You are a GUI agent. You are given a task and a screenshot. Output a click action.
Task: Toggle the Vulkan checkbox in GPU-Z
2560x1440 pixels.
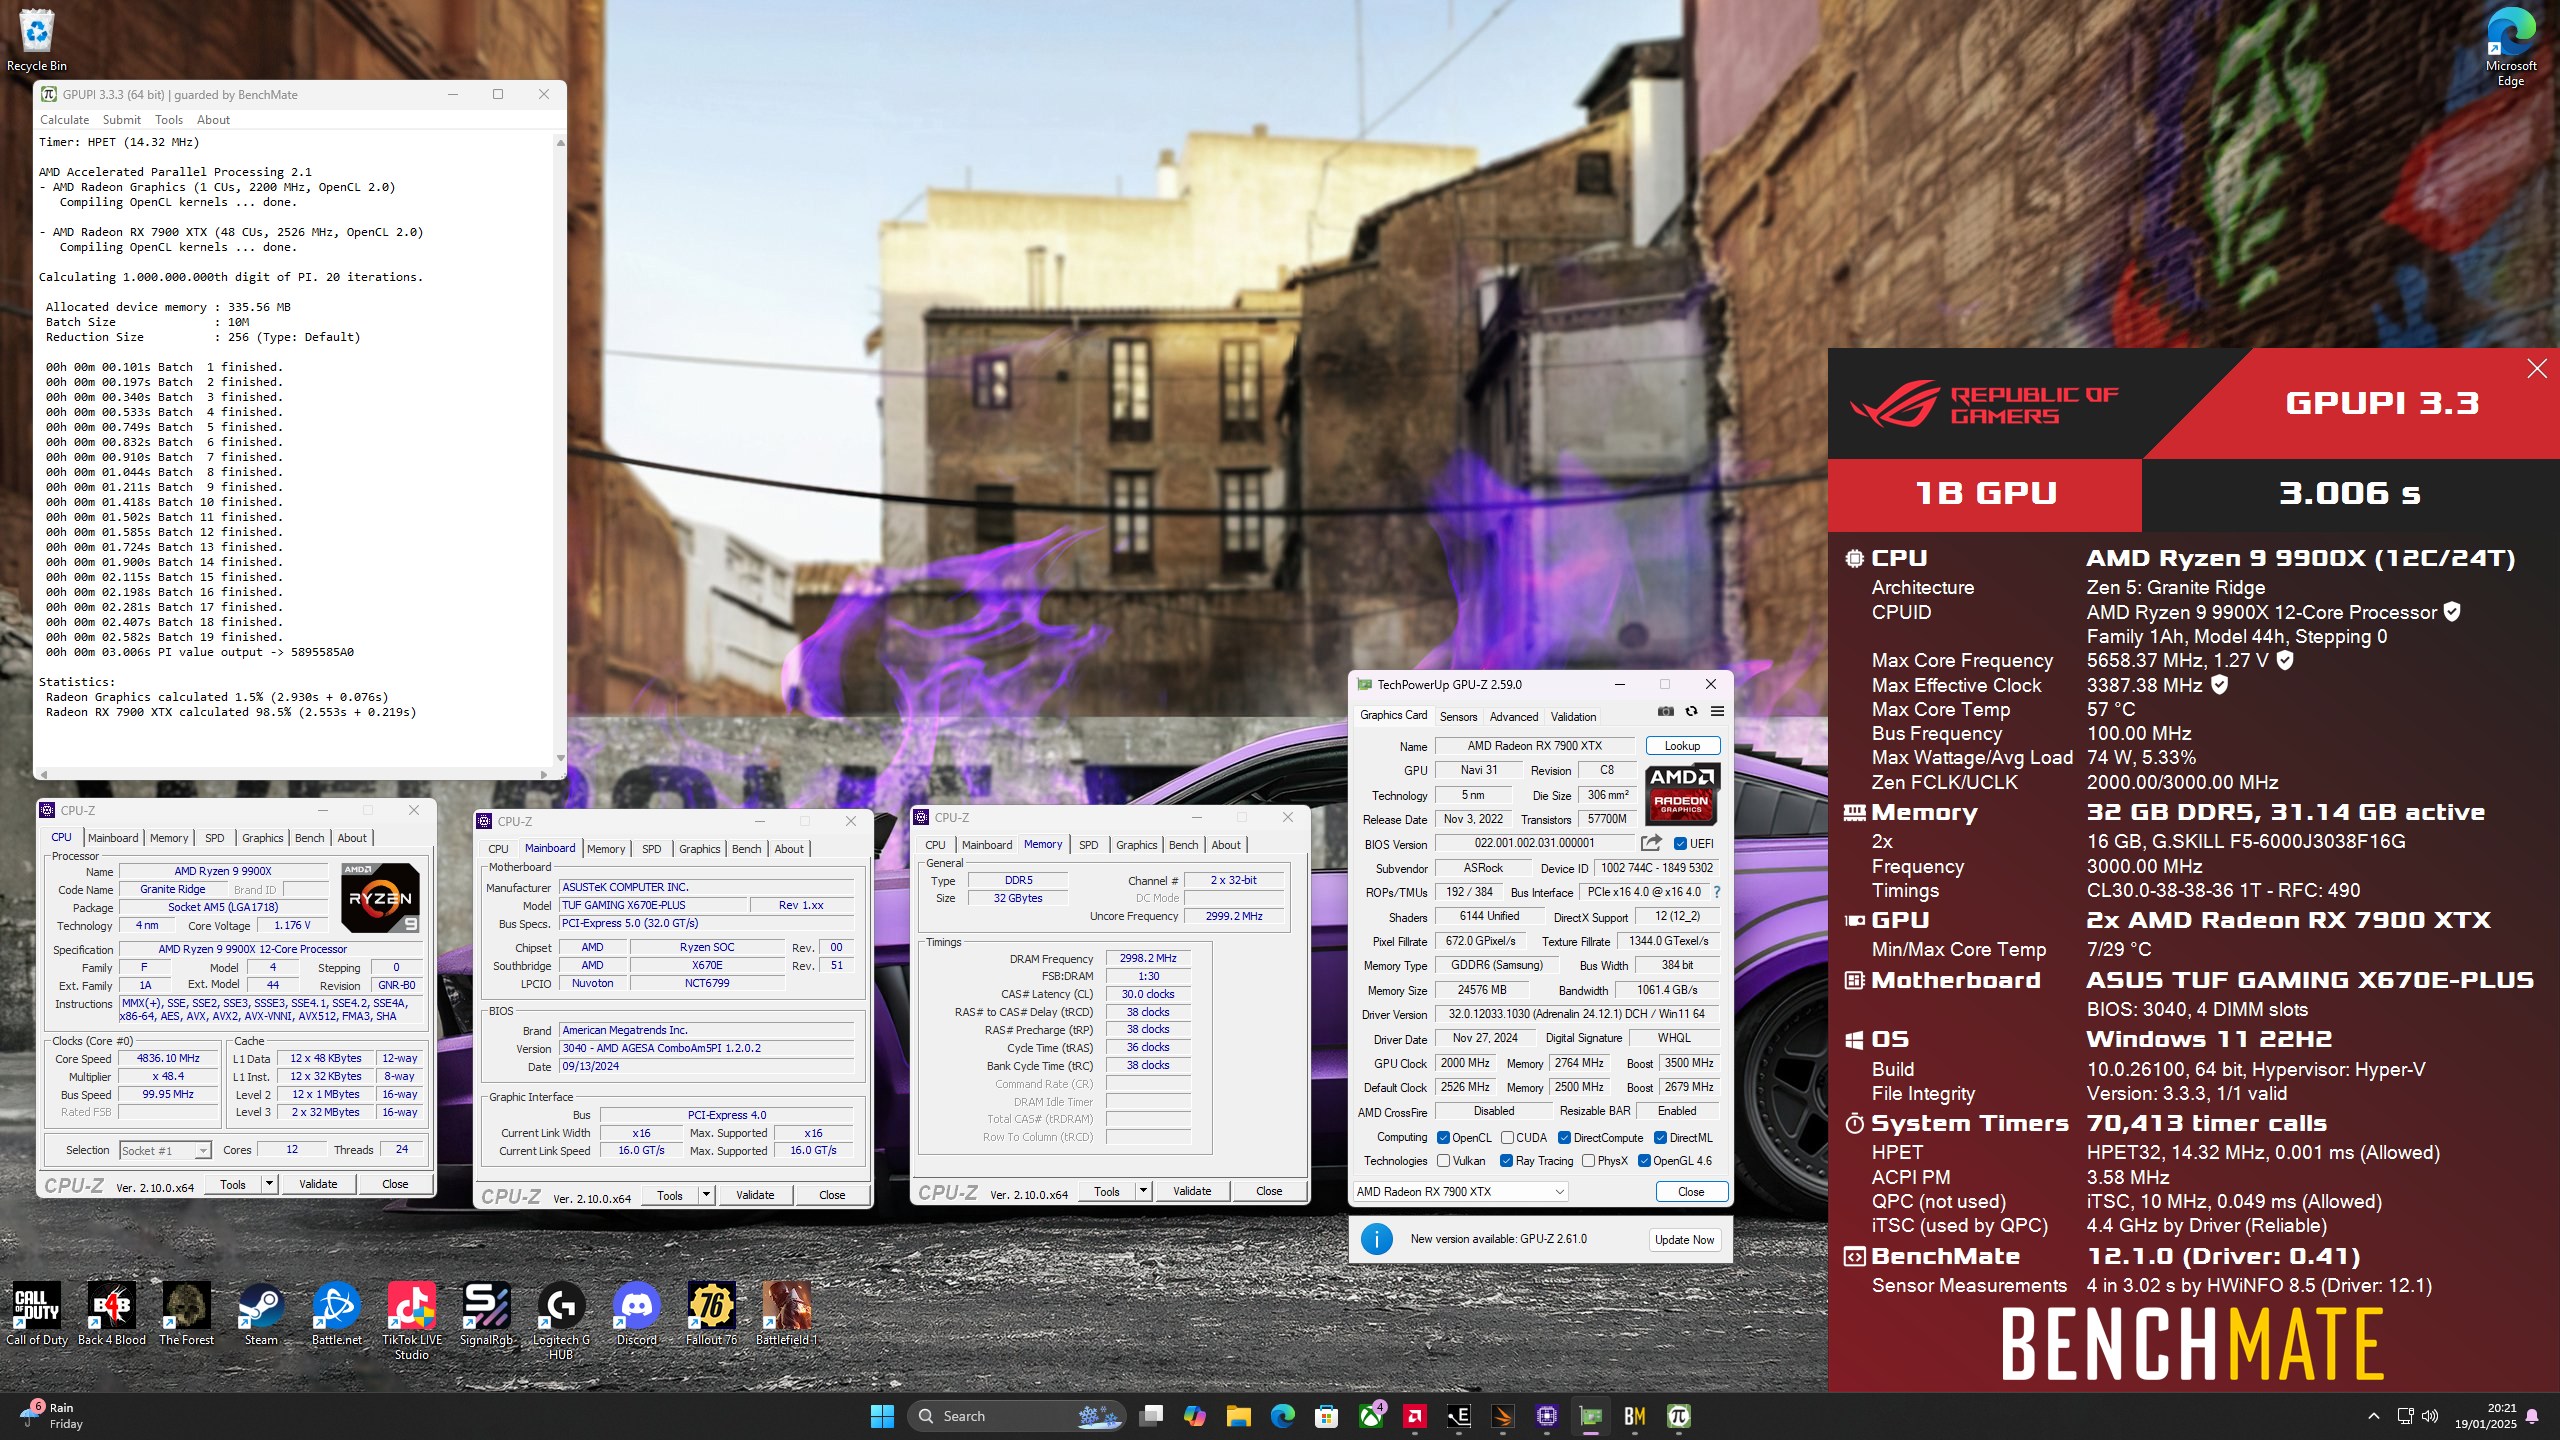(1443, 1161)
